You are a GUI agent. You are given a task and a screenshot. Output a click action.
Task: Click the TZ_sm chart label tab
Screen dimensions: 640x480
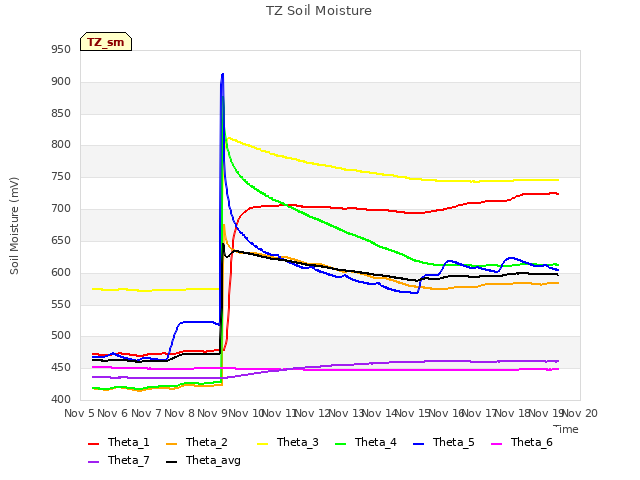point(106,42)
